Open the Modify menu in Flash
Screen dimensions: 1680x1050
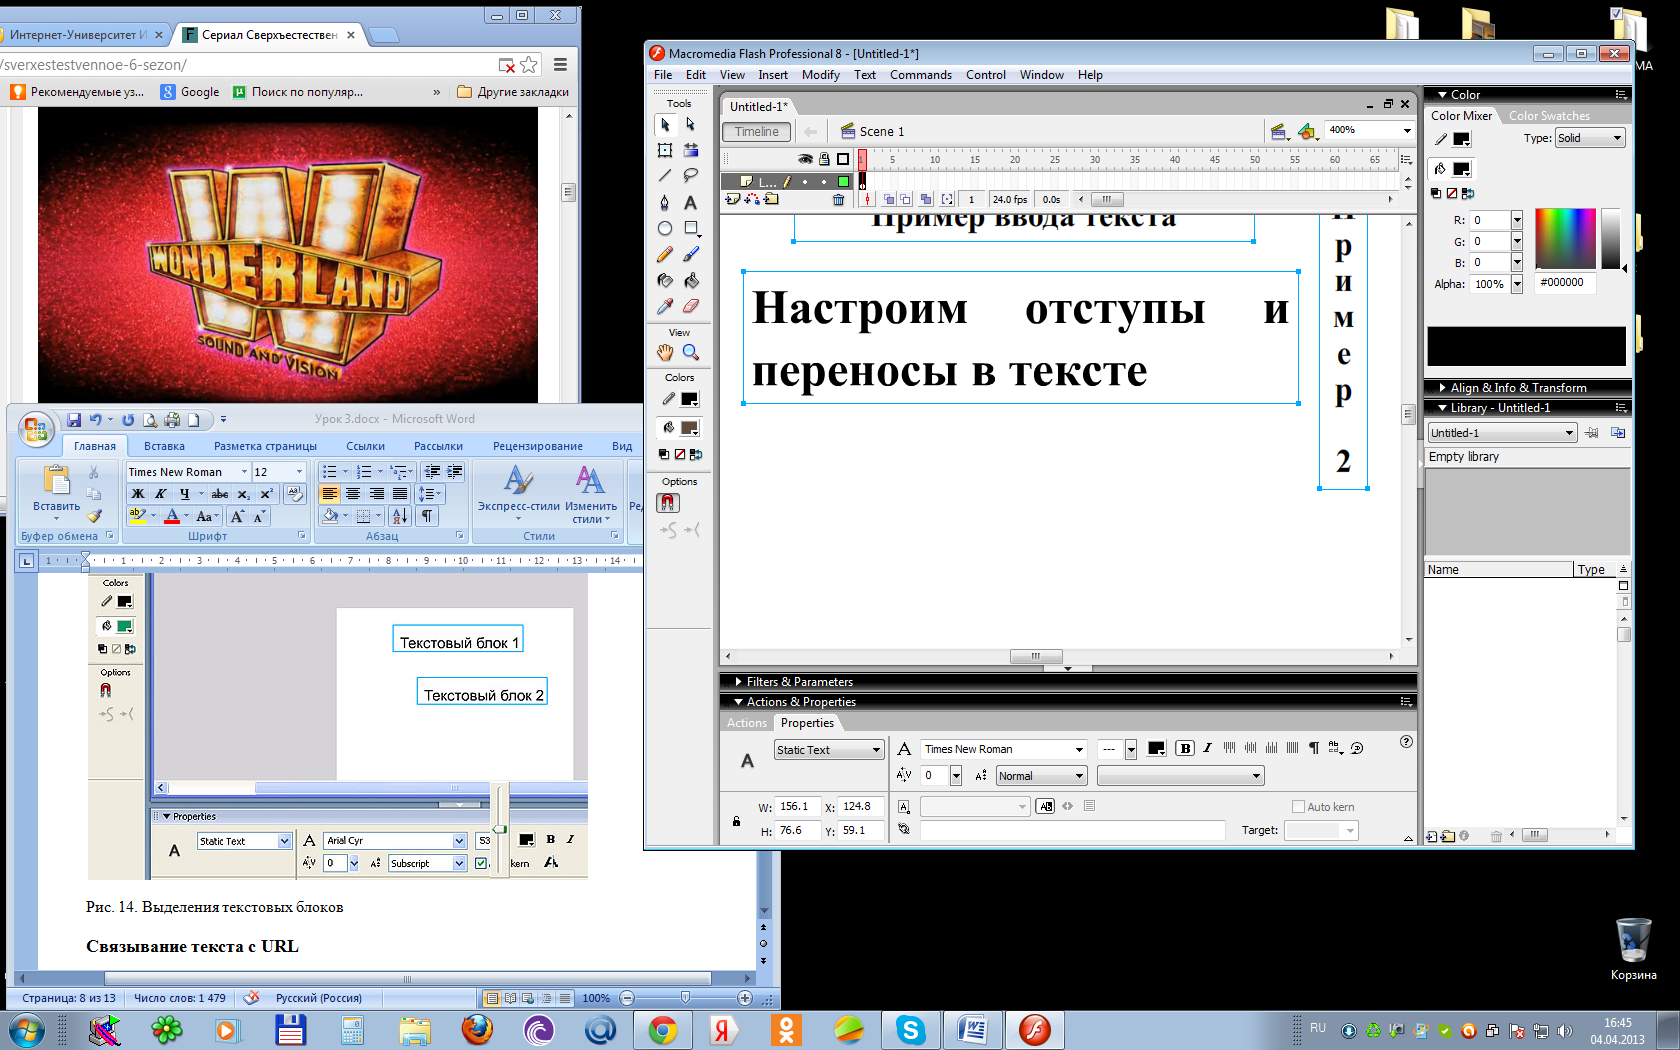(821, 75)
